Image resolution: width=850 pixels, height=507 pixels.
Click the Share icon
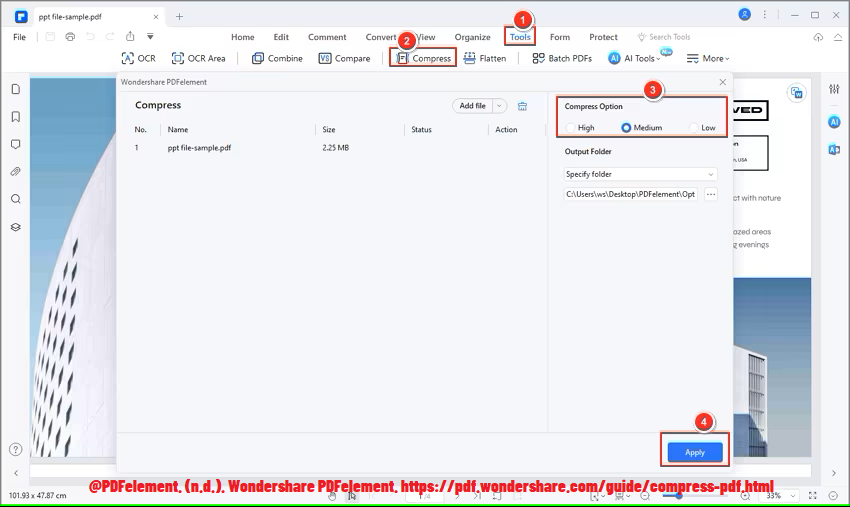click(130, 36)
